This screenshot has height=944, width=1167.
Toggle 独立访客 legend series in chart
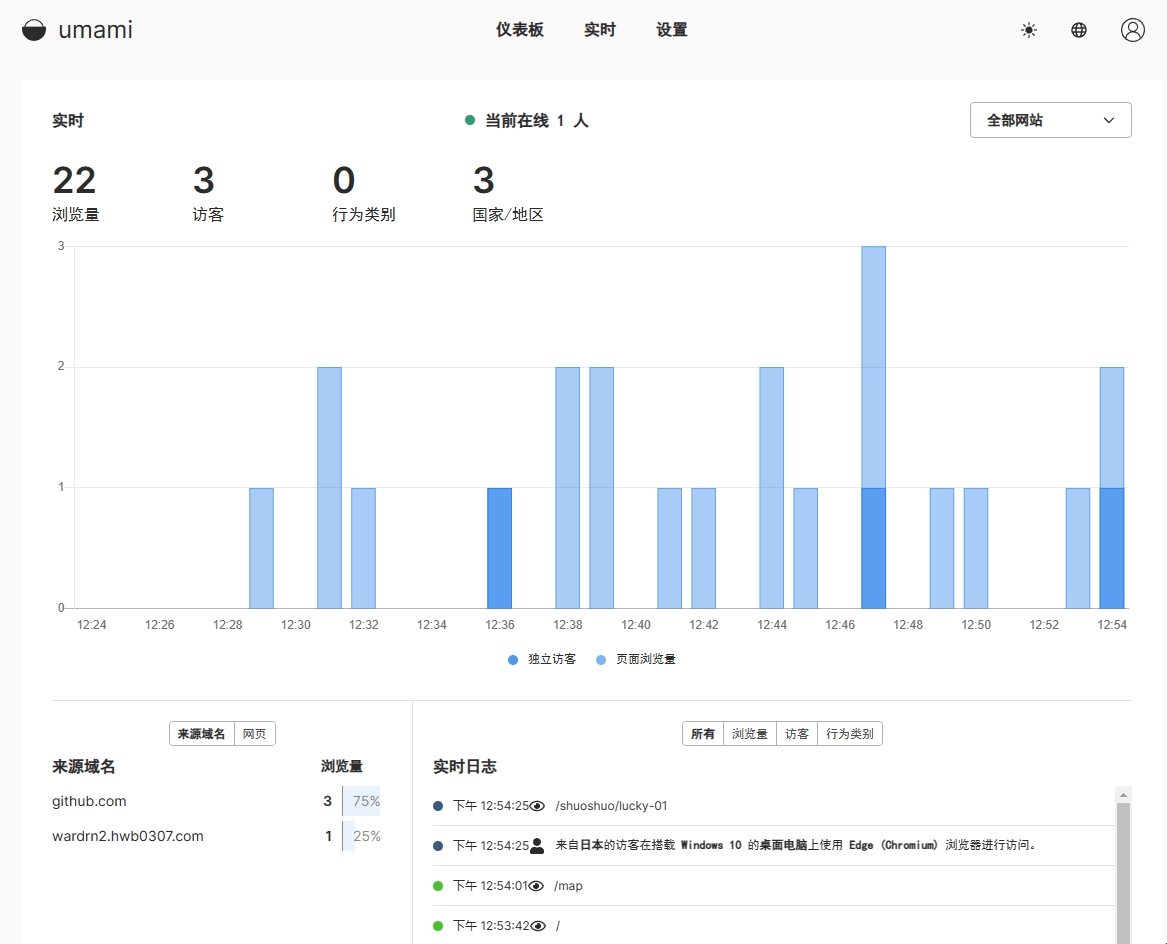[542, 659]
